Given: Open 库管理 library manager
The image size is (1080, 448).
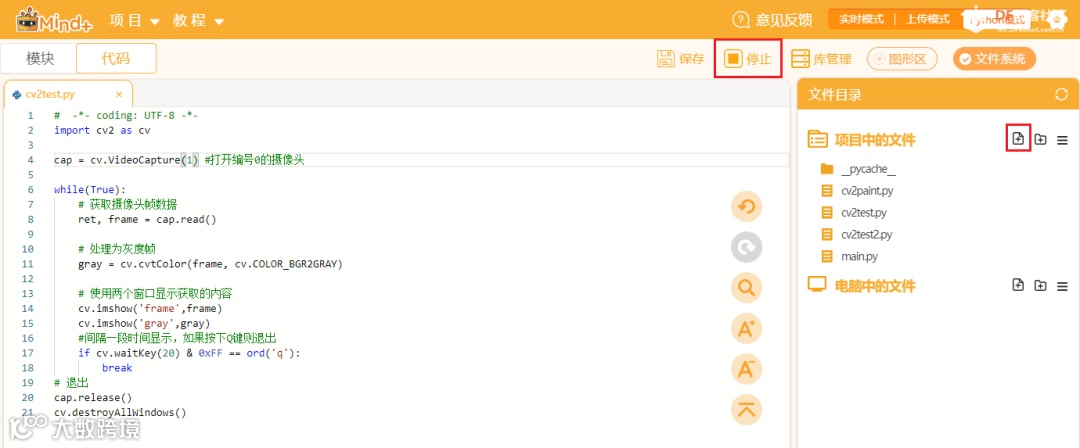Looking at the screenshot, I should [x=821, y=59].
